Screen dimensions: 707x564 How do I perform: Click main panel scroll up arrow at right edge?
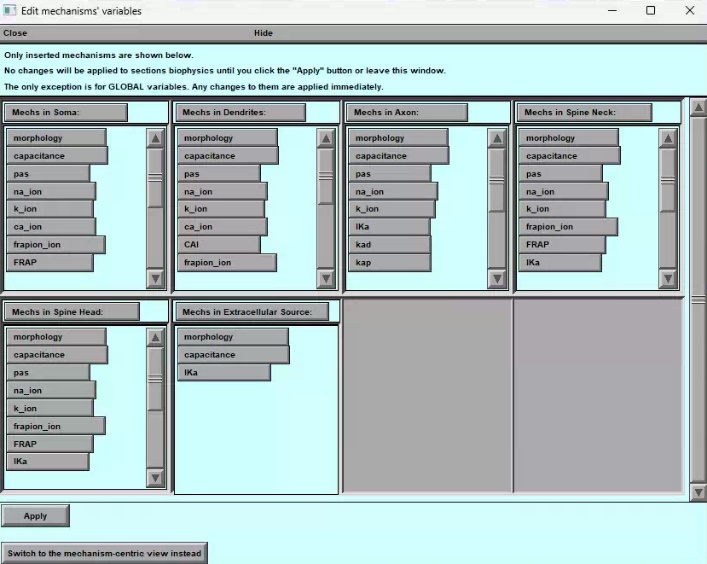point(698,107)
